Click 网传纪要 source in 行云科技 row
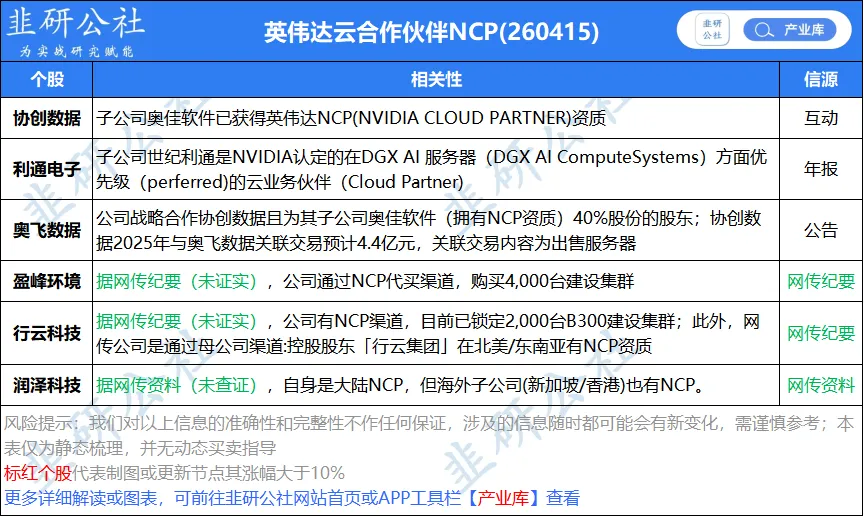The height and width of the screenshot is (517, 864). tap(820, 333)
